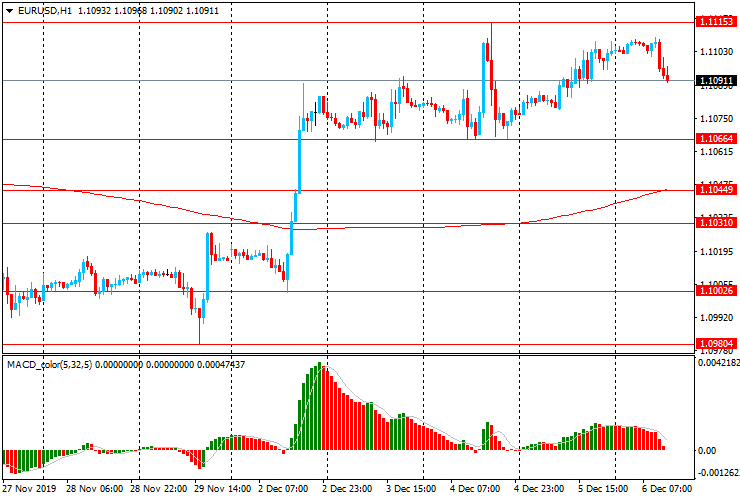The height and width of the screenshot is (500, 740).
Task: Click the 1.10615 price scale value
Action: (716, 152)
